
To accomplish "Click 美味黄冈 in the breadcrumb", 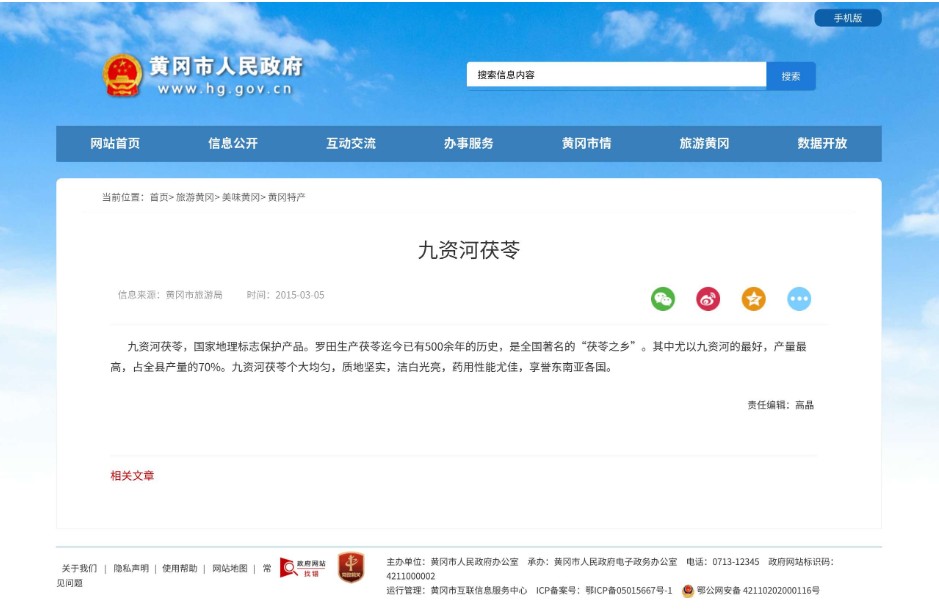I will coord(240,198).
